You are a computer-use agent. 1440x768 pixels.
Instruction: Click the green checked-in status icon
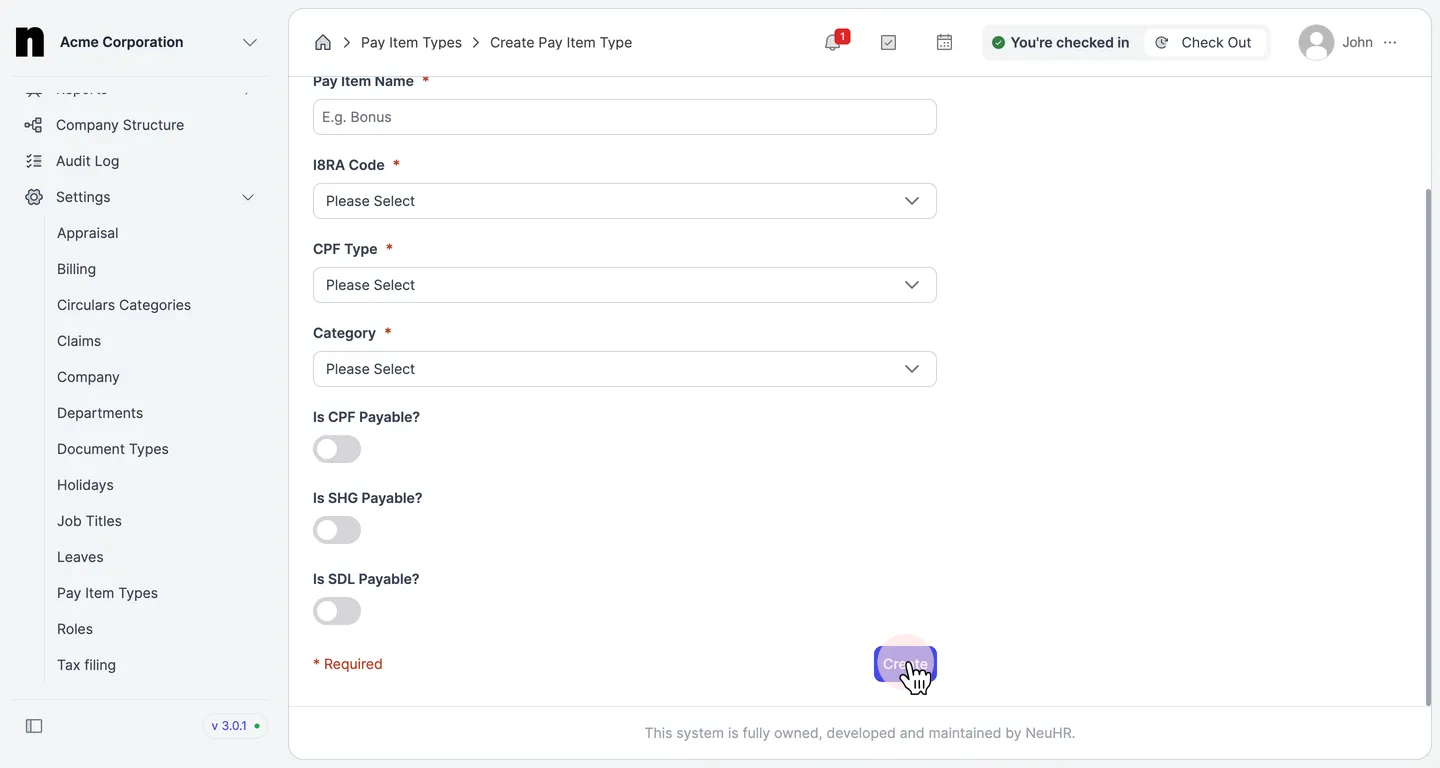point(998,42)
